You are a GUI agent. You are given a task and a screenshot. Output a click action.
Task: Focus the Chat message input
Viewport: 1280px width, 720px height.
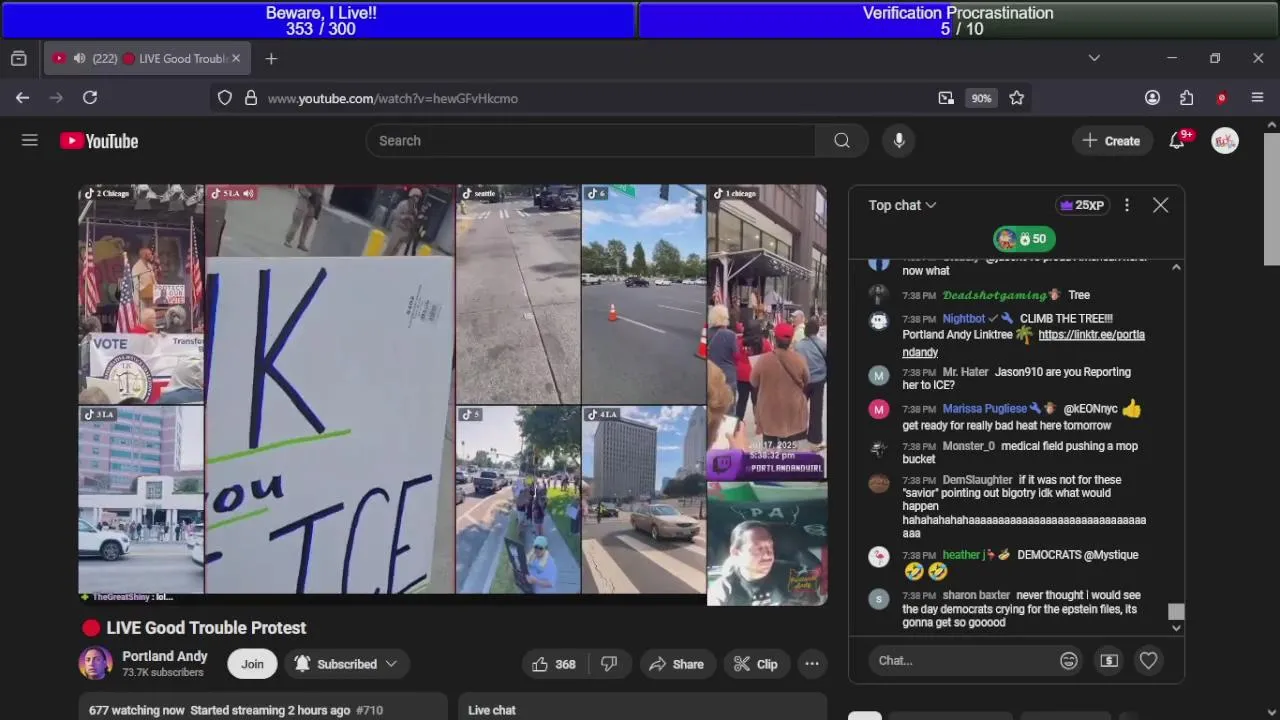pyautogui.click(x=963, y=661)
